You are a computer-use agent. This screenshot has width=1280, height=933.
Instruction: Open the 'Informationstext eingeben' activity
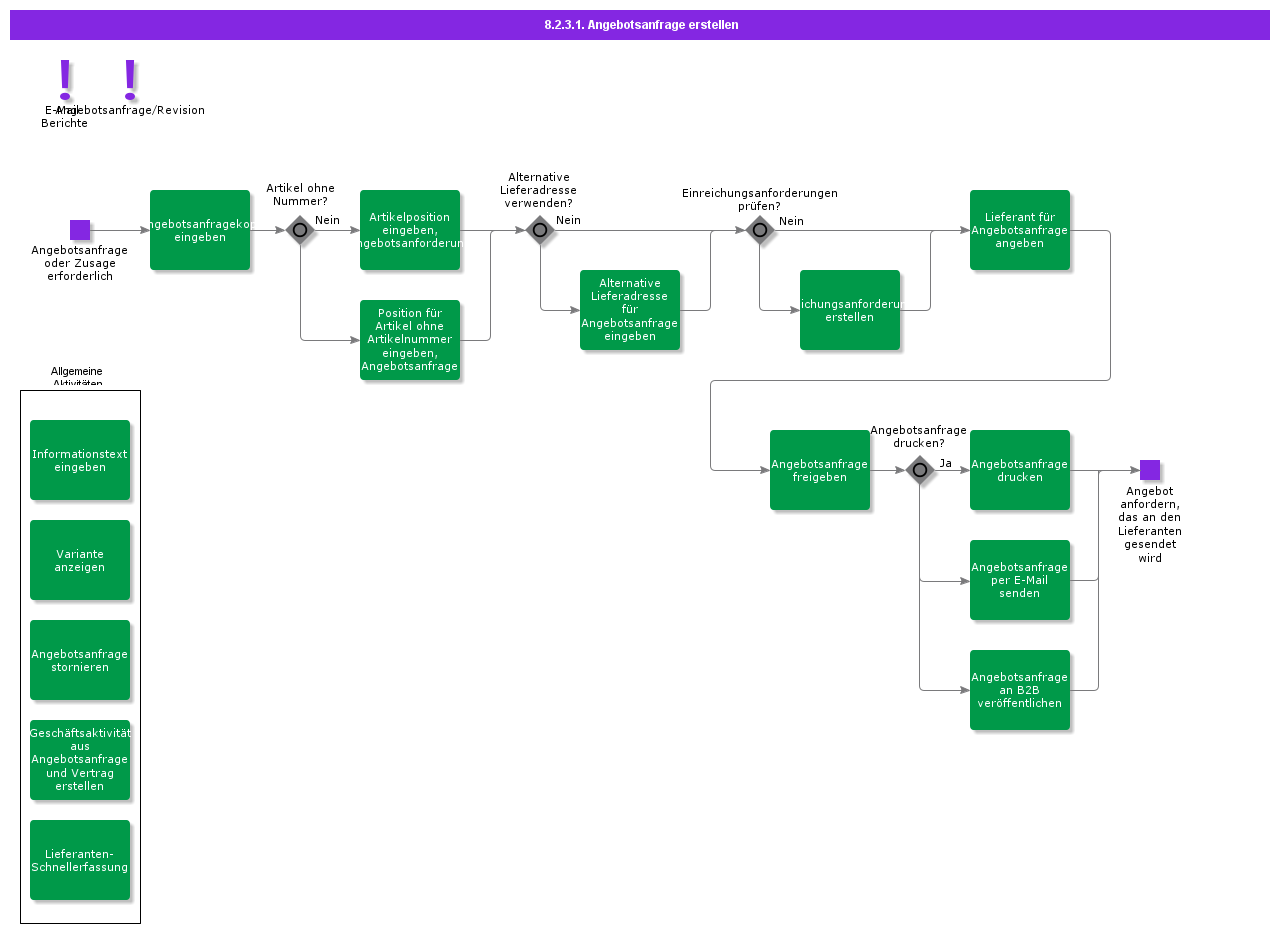80,460
